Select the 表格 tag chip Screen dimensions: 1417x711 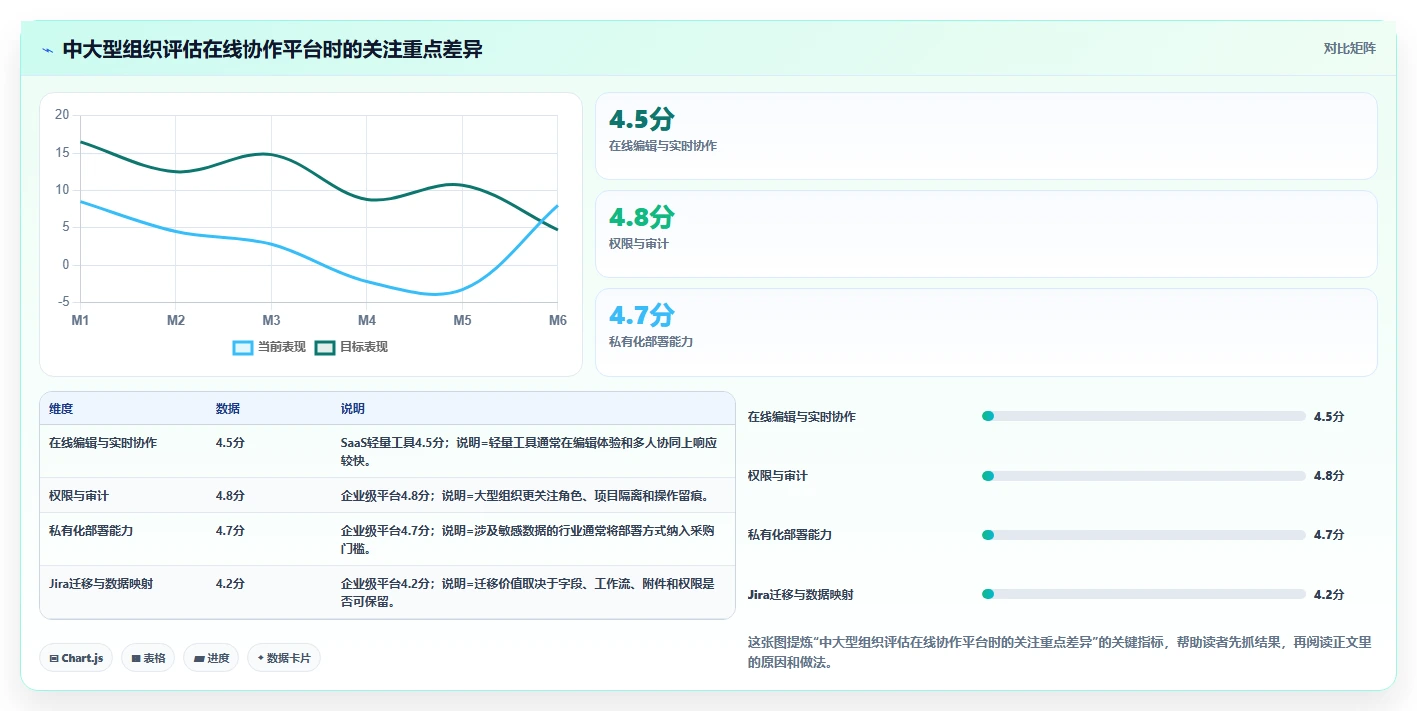[148, 658]
